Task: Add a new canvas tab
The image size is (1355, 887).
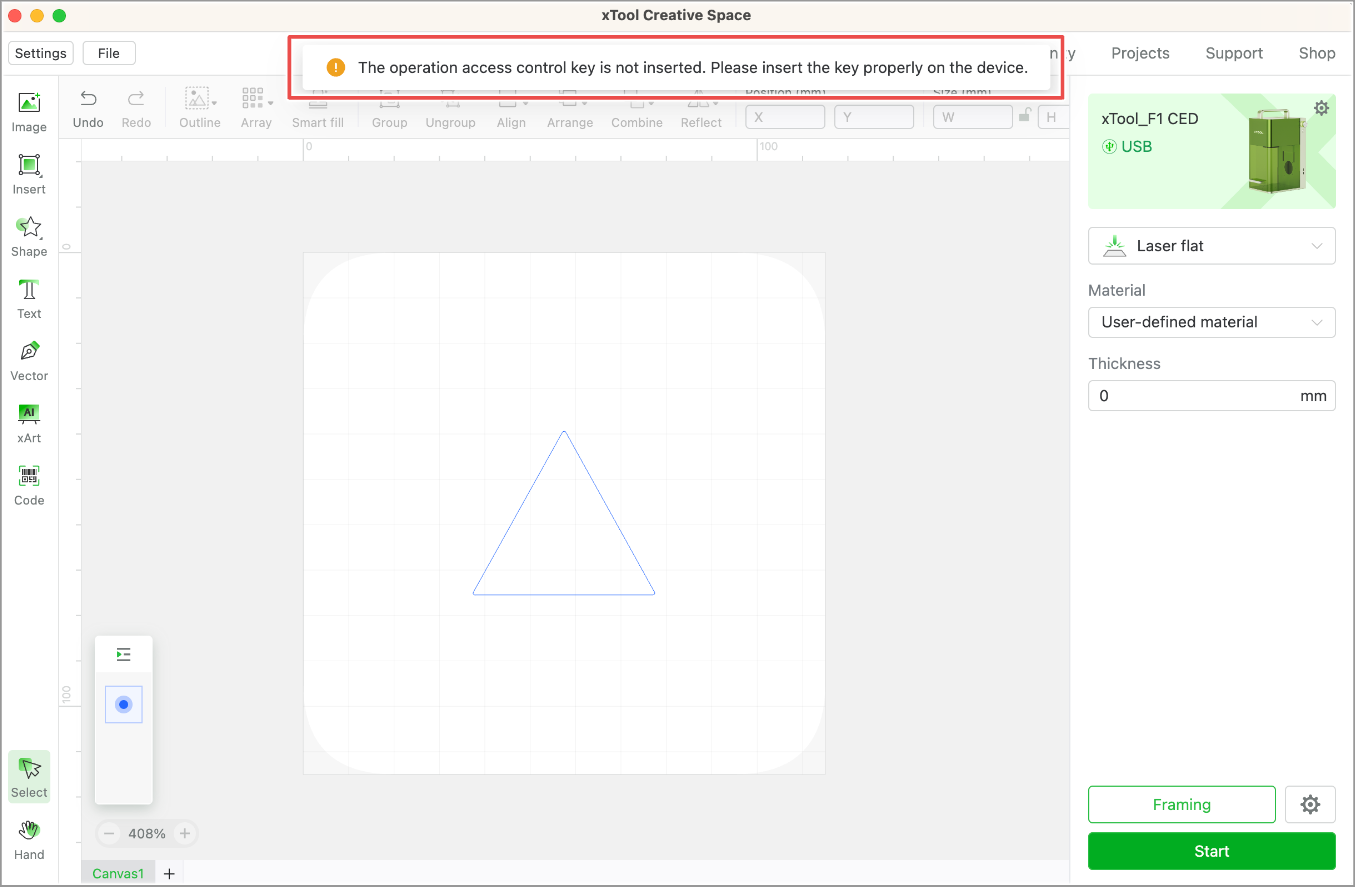Action: coord(169,874)
